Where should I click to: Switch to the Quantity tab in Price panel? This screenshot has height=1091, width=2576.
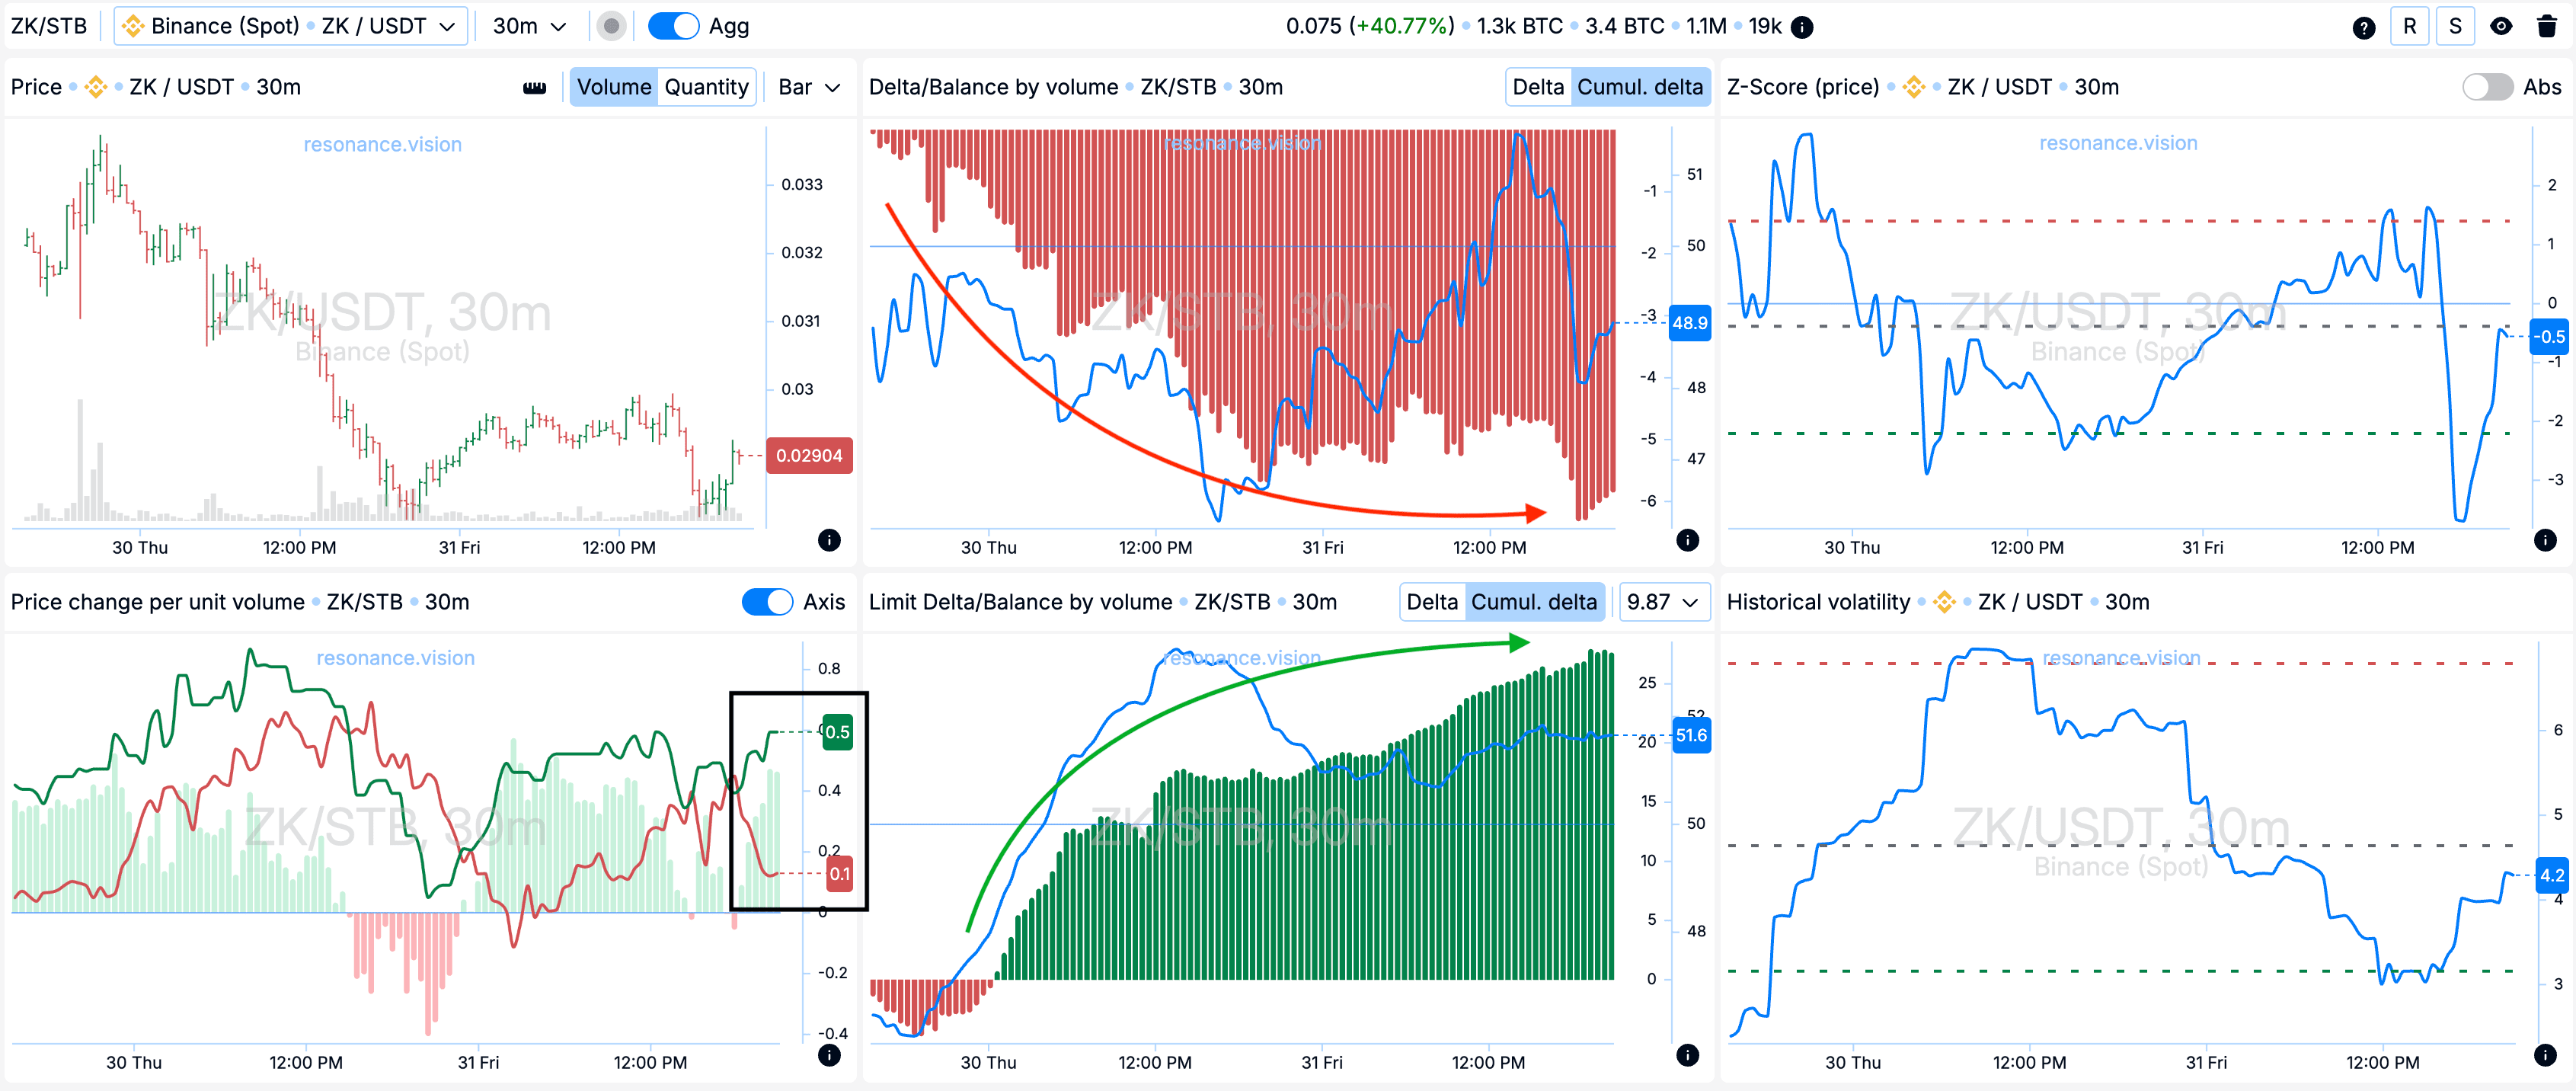706,87
